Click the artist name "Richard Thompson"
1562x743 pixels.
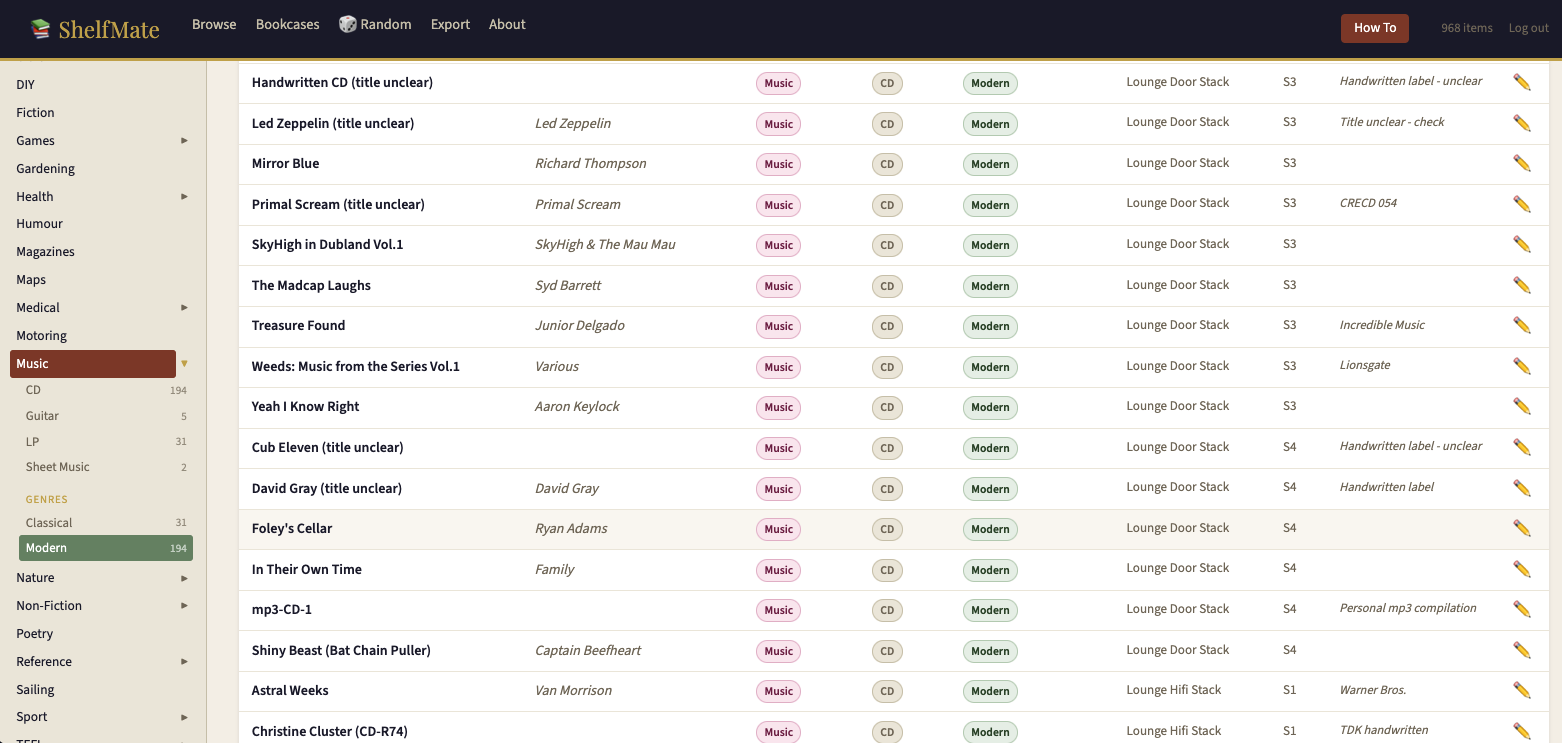[x=590, y=163]
